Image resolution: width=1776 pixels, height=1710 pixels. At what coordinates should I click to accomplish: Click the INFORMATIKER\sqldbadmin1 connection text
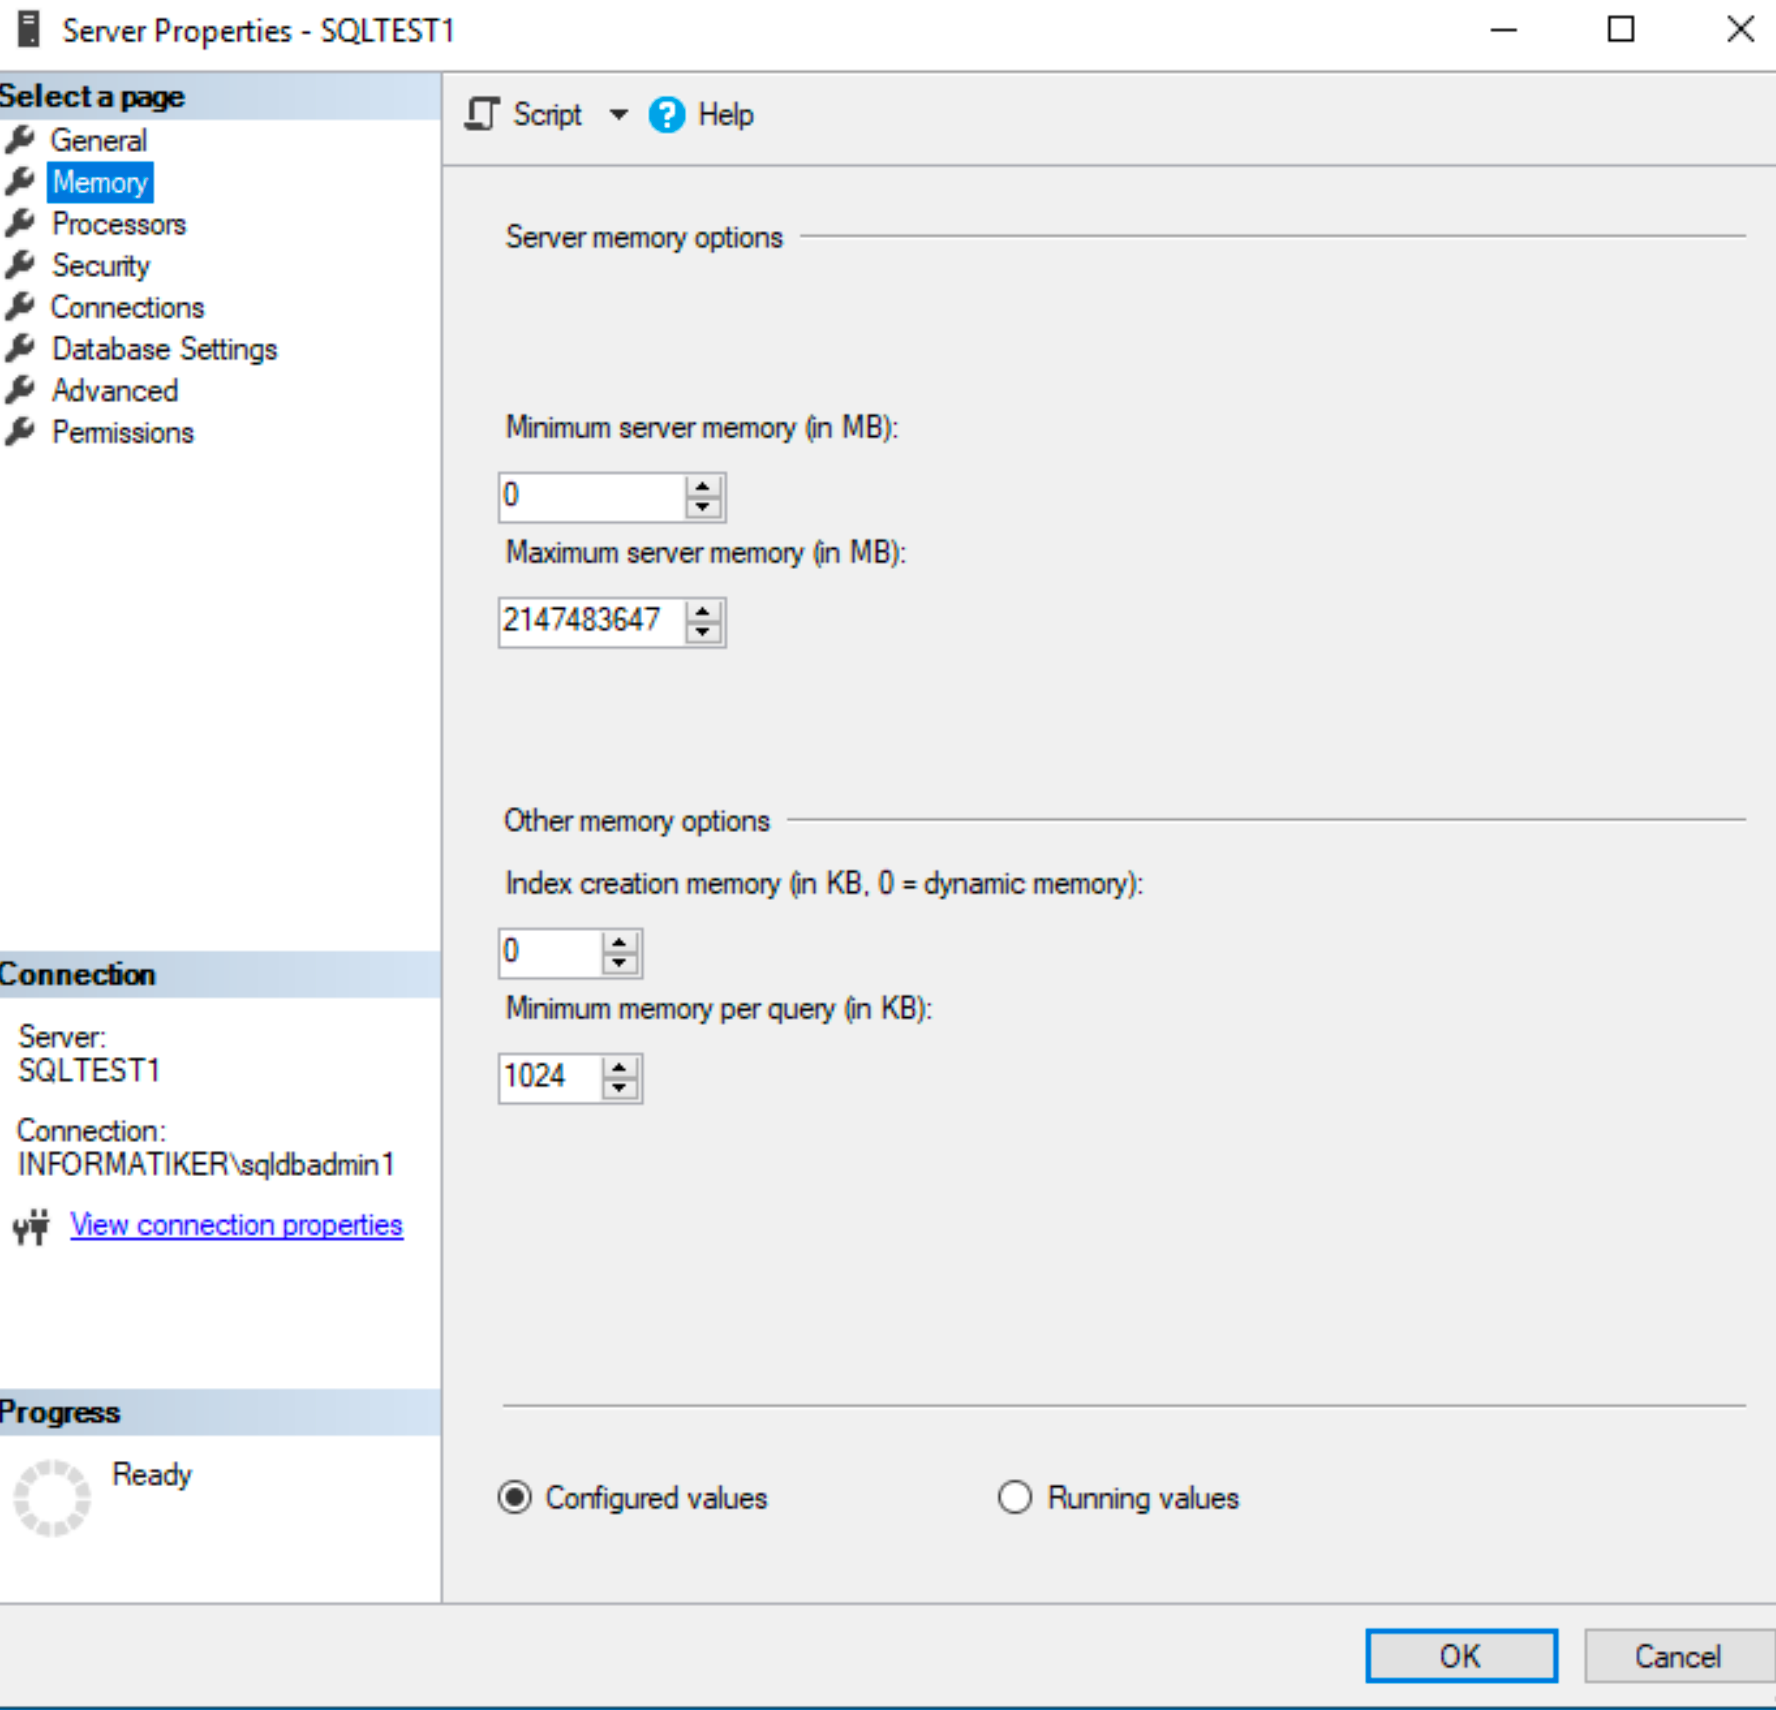[x=206, y=1164]
